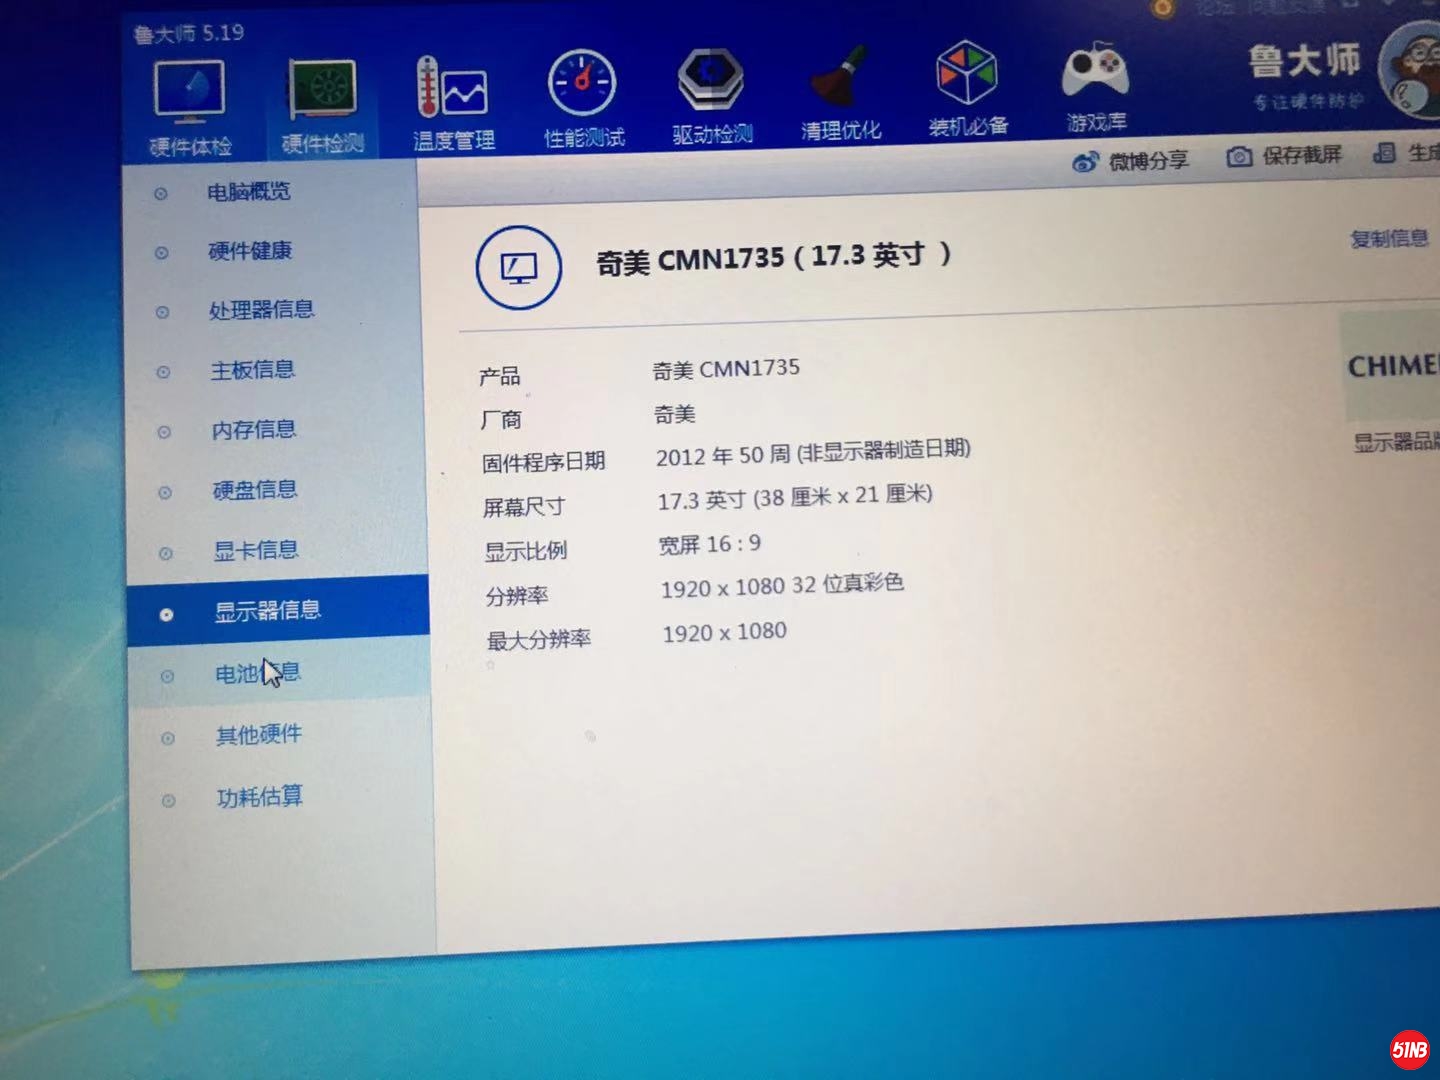
Task: Click the heading 奇美 CMN1735 (17.3 英寸)
Action: coord(774,258)
